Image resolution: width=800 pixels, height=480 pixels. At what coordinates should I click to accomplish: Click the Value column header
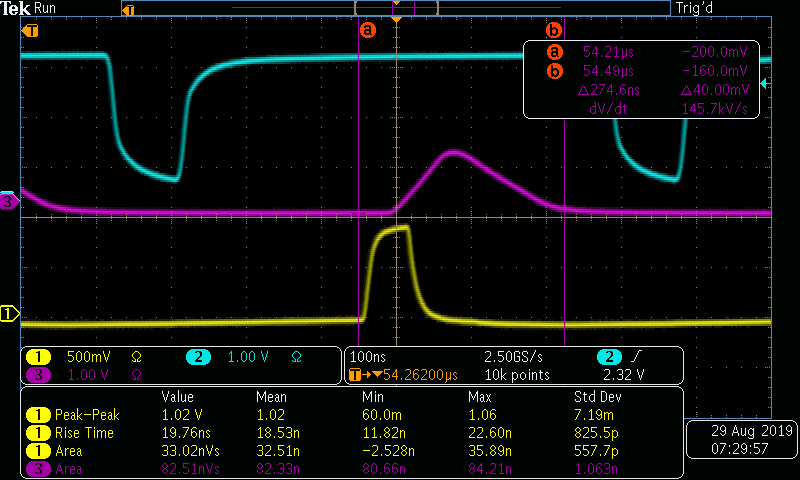[x=178, y=397]
